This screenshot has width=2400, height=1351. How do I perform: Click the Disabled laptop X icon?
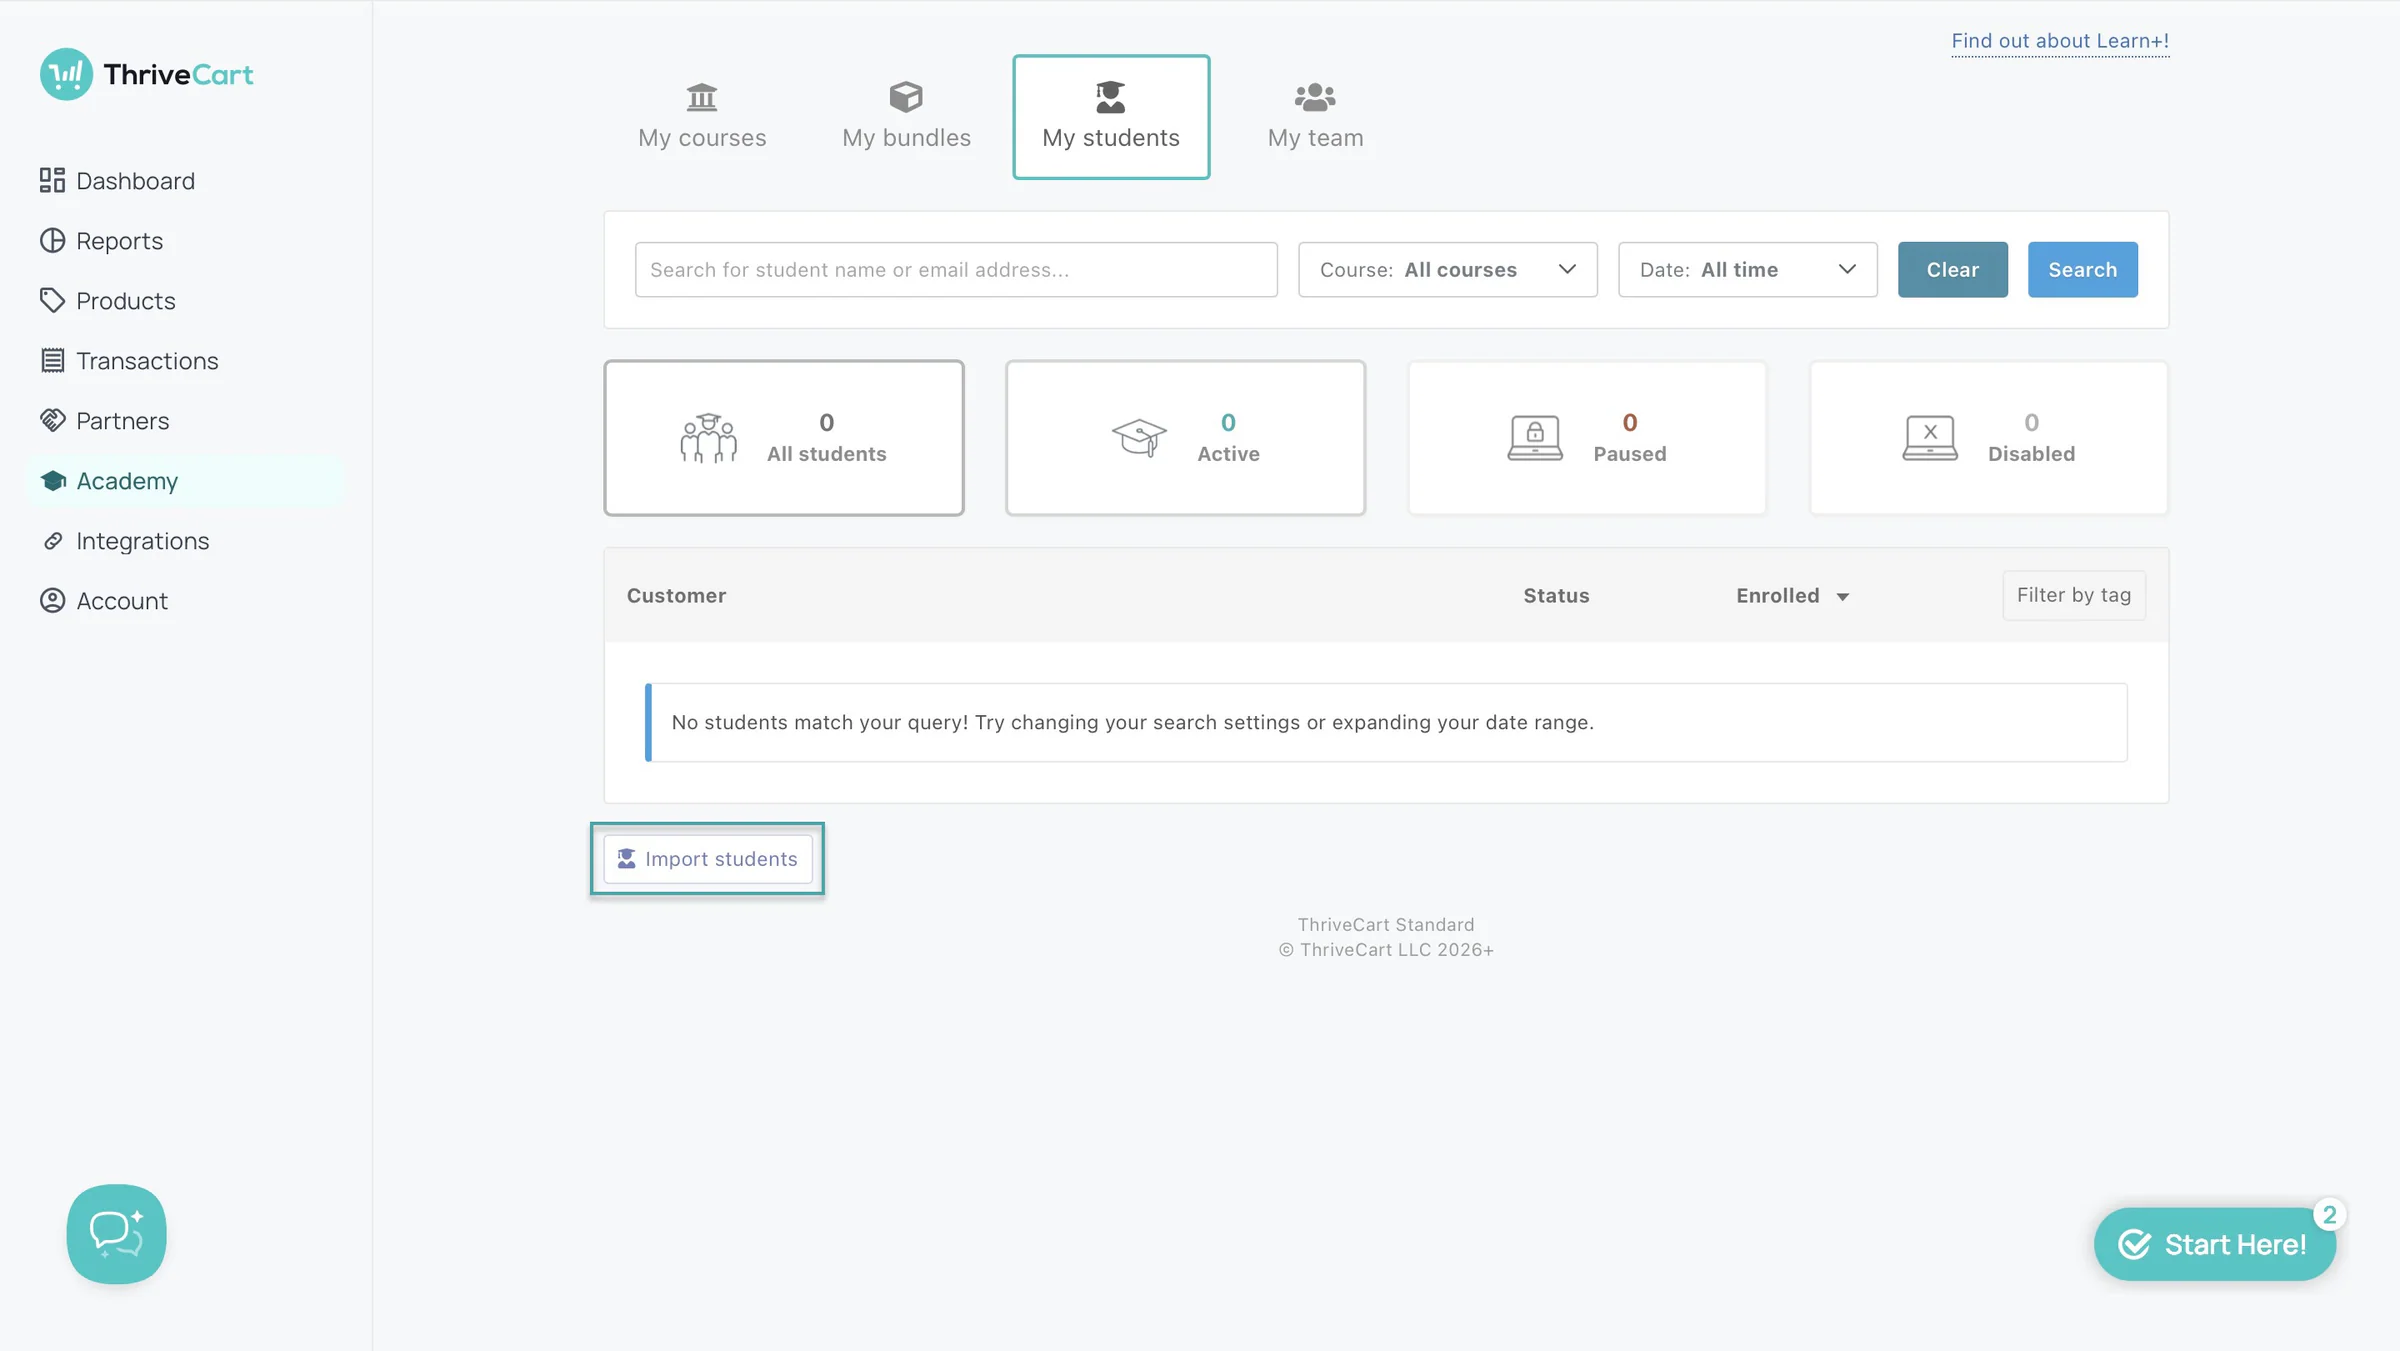1930,438
